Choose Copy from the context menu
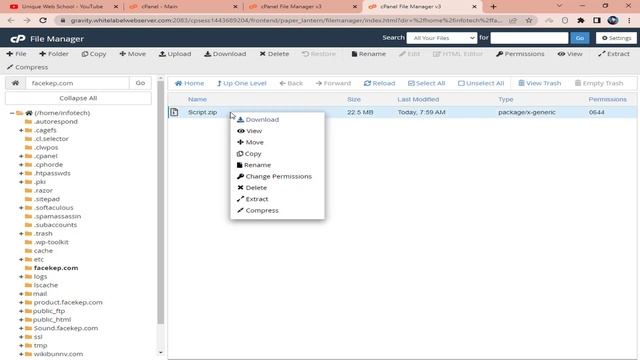Viewport: 640px width, 360px height. [249, 154]
